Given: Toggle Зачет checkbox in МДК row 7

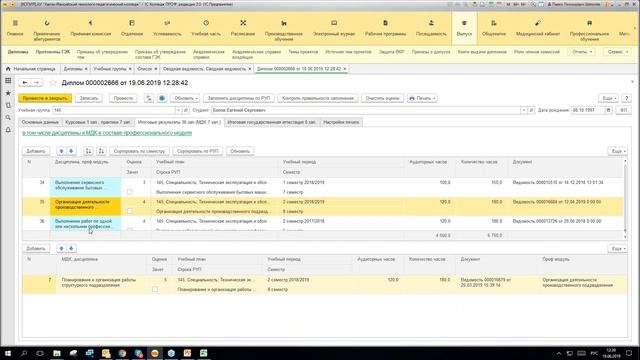Looking at the screenshot, I should 155,289.
